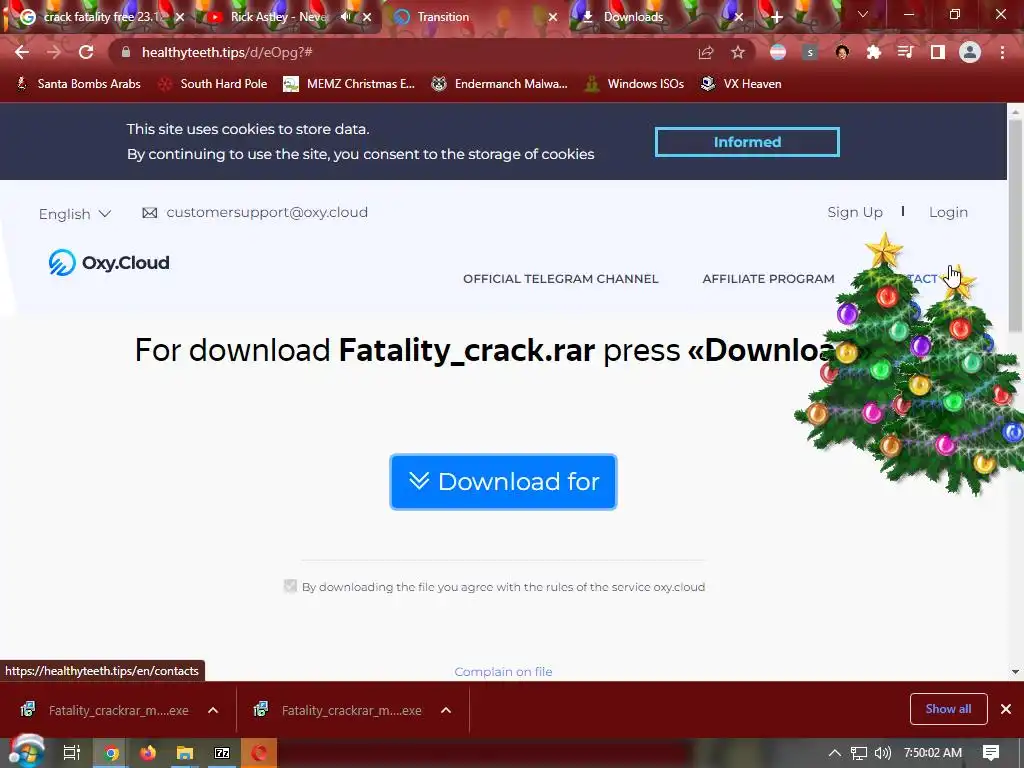The height and width of the screenshot is (768, 1024).
Task: Open the VX Heaven bookmark
Action: pos(741,84)
